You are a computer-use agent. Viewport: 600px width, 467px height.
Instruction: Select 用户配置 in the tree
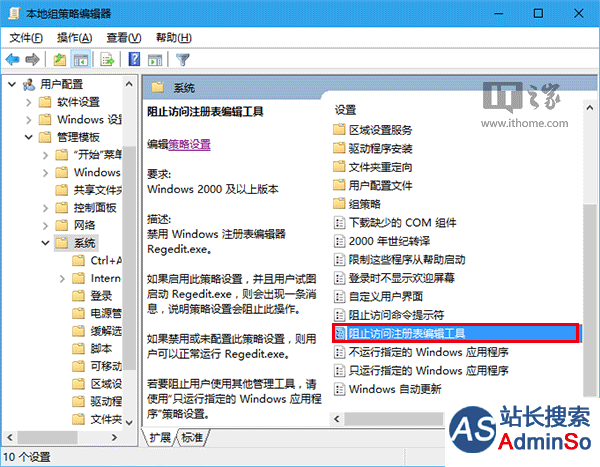click(x=61, y=84)
